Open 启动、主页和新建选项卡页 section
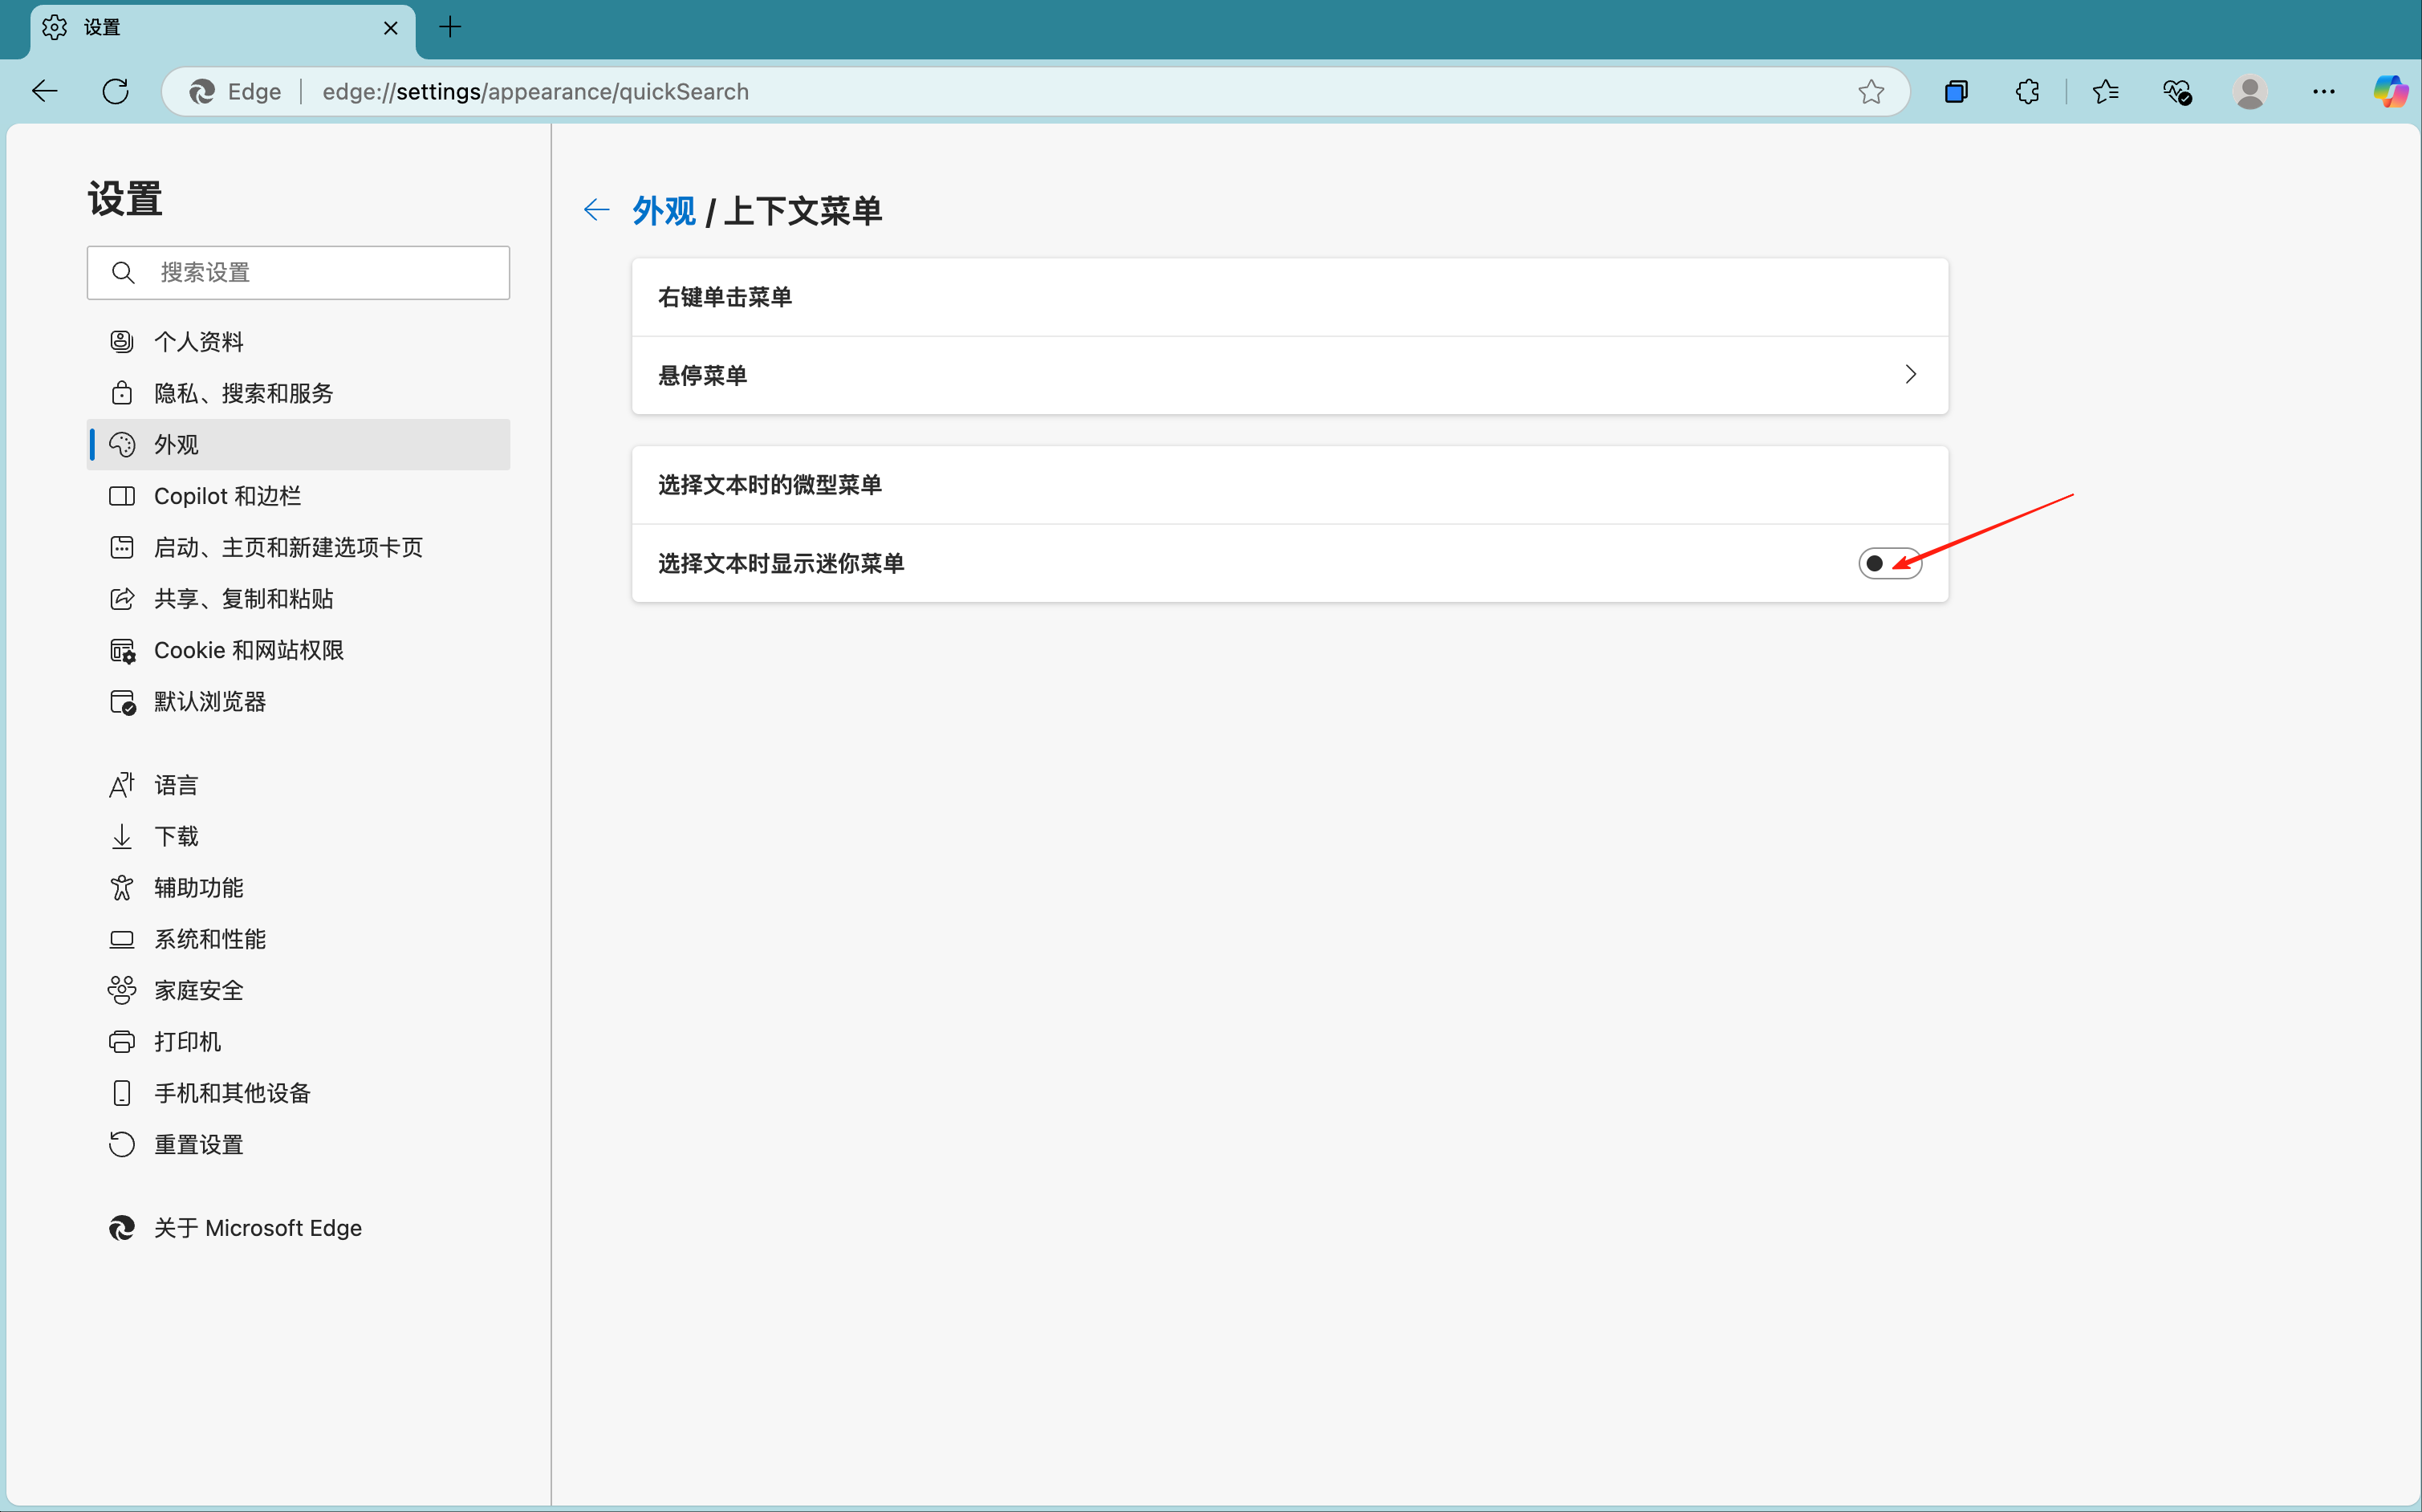 click(x=298, y=547)
